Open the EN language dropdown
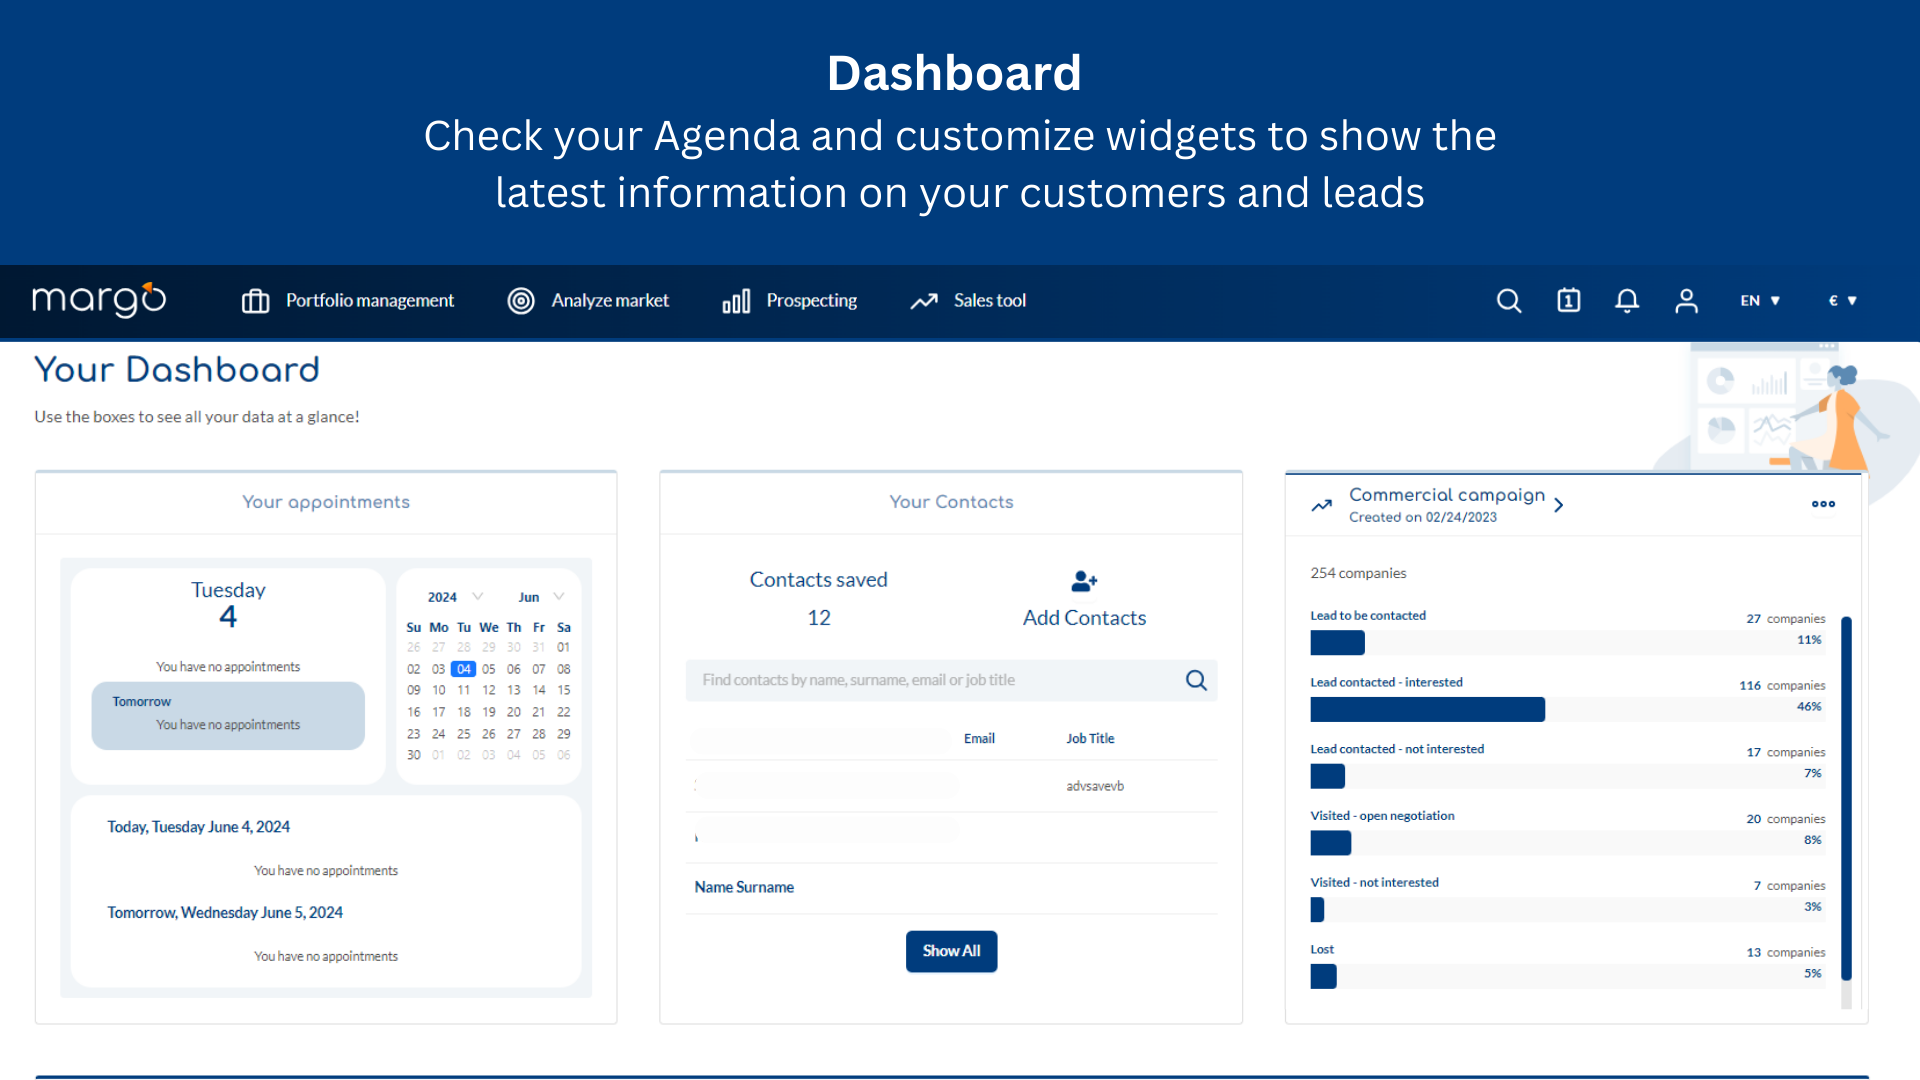 1760,300
